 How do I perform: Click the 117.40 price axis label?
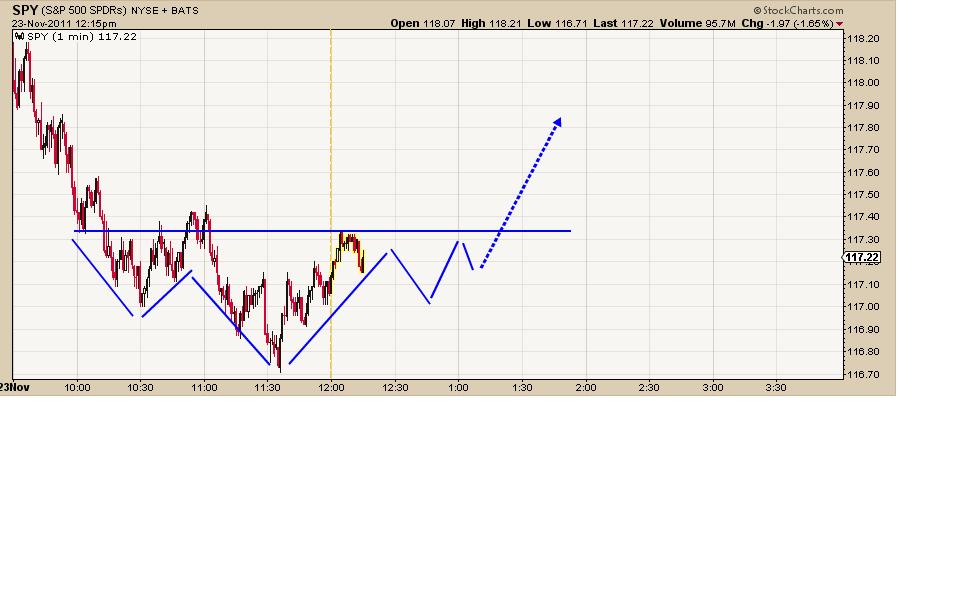pos(863,217)
